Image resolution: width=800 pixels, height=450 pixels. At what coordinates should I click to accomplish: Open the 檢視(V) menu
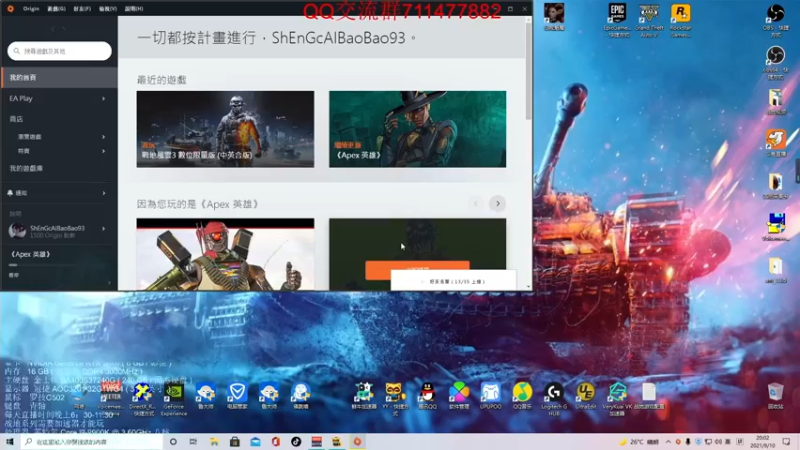(108, 8)
